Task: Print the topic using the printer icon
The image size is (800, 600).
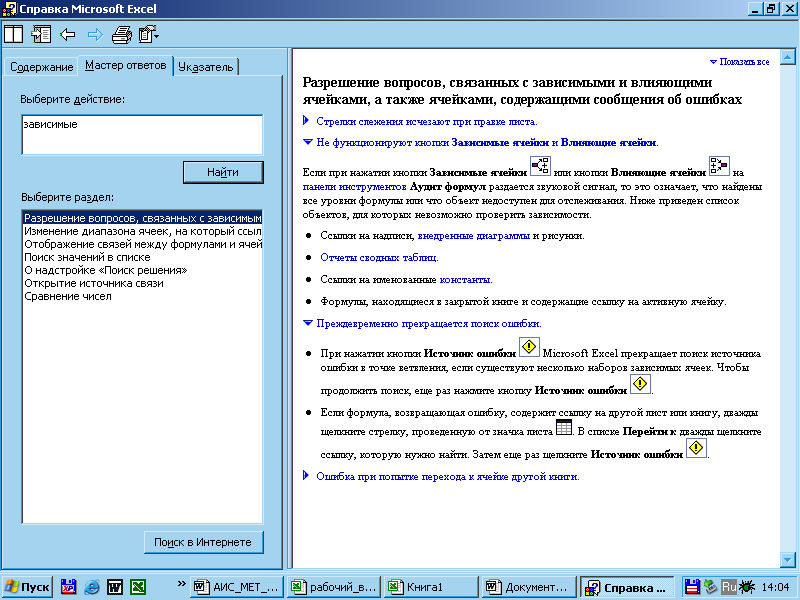Action: pyautogui.click(x=122, y=35)
